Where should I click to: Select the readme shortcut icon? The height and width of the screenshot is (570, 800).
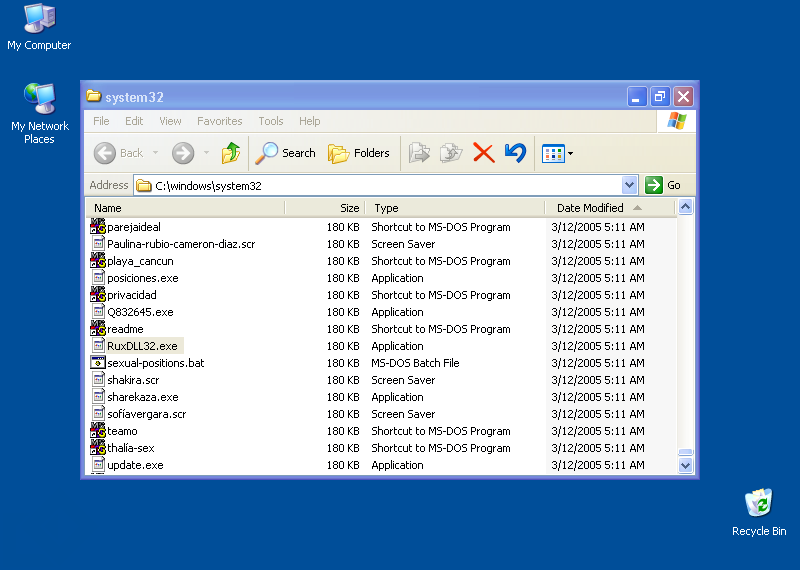point(97,328)
